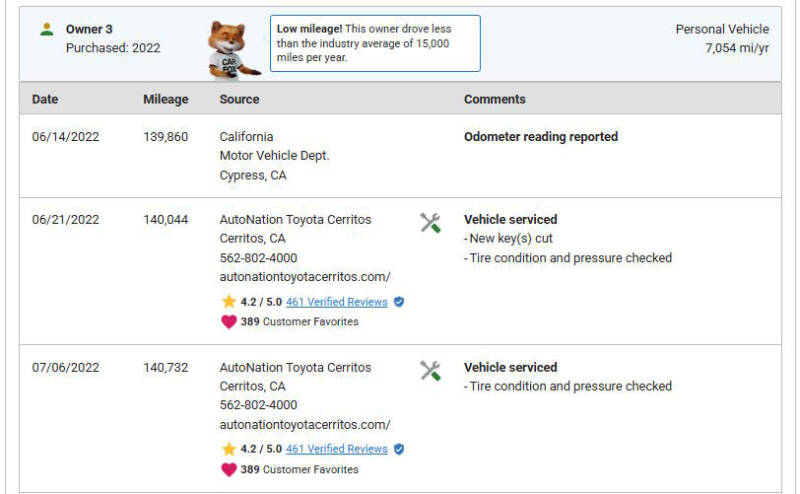Click AutoNation Toyota Cerritos in 07/06/2022 row
The height and width of the screenshot is (494, 800).
click(295, 367)
